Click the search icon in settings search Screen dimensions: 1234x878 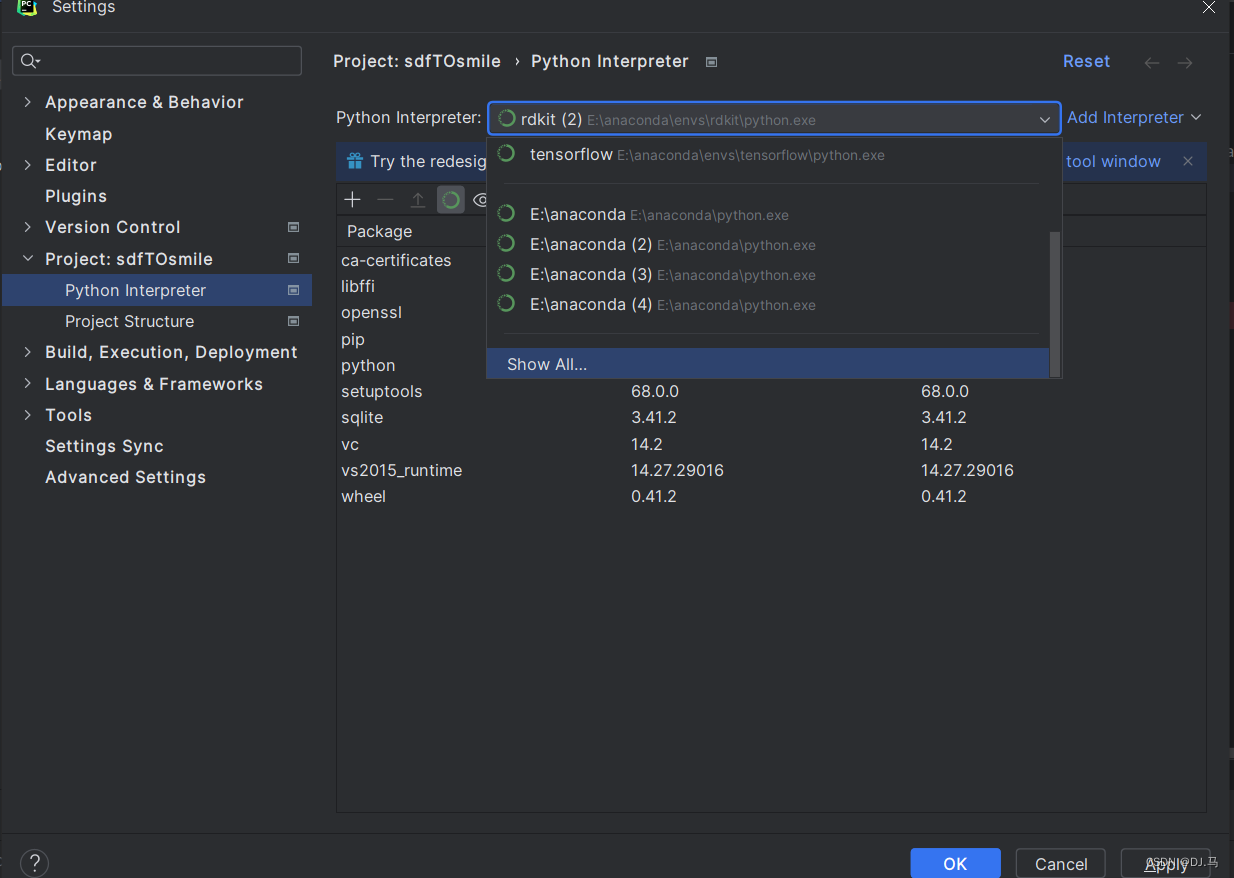pyautogui.click(x=30, y=61)
